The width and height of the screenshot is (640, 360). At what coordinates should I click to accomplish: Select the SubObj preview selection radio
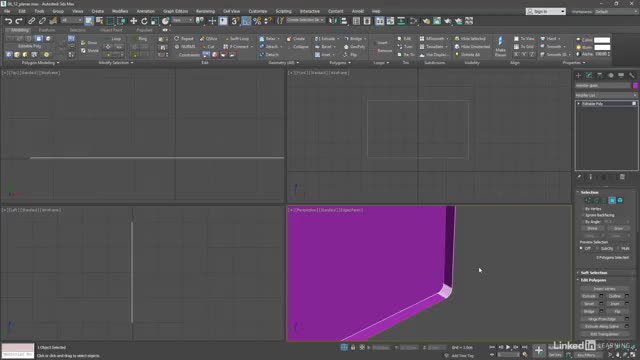(x=598, y=248)
